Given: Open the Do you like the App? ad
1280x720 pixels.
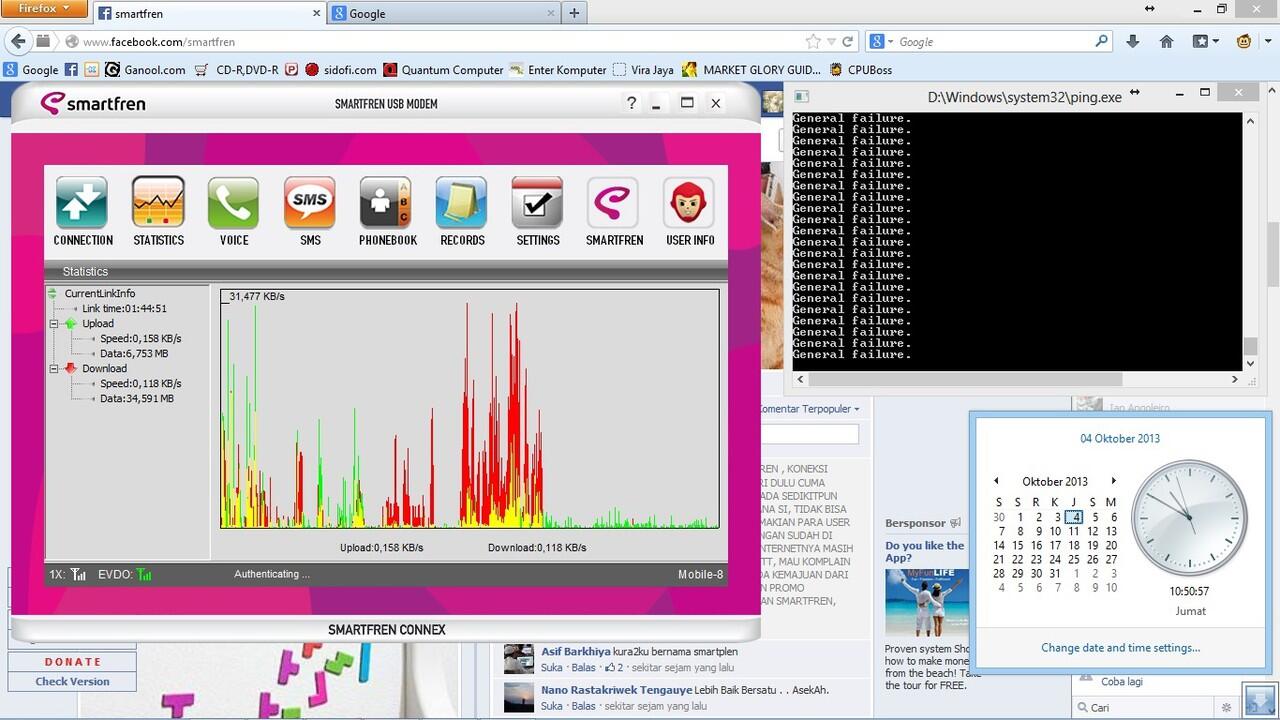Looking at the screenshot, I should coord(924,551).
